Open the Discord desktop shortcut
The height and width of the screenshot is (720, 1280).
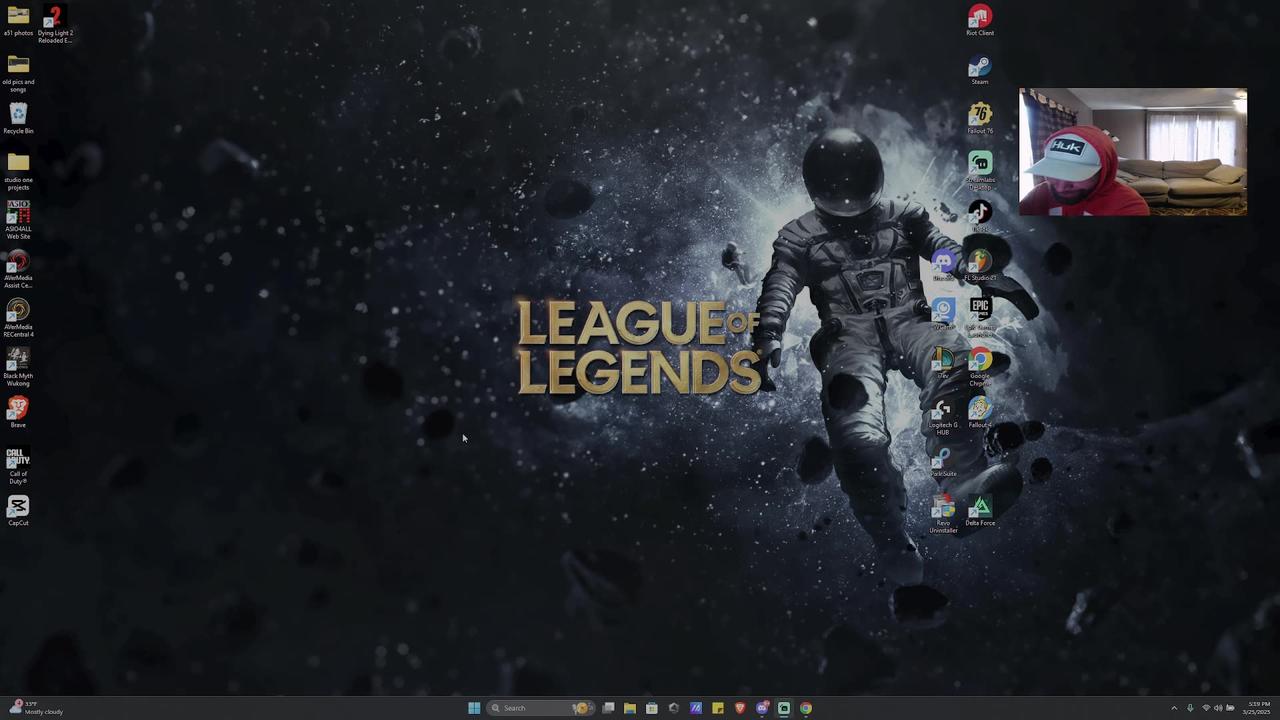click(943, 266)
